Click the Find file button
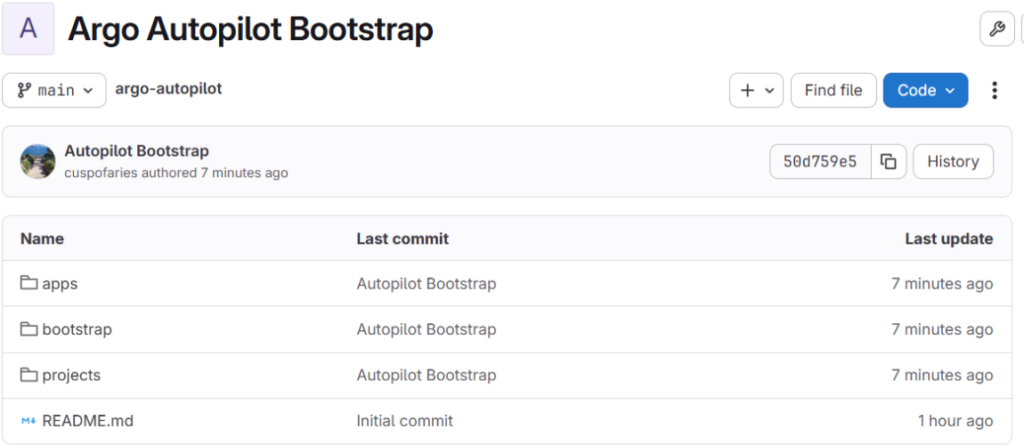This screenshot has width=1024, height=445. click(x=833, y=90)
